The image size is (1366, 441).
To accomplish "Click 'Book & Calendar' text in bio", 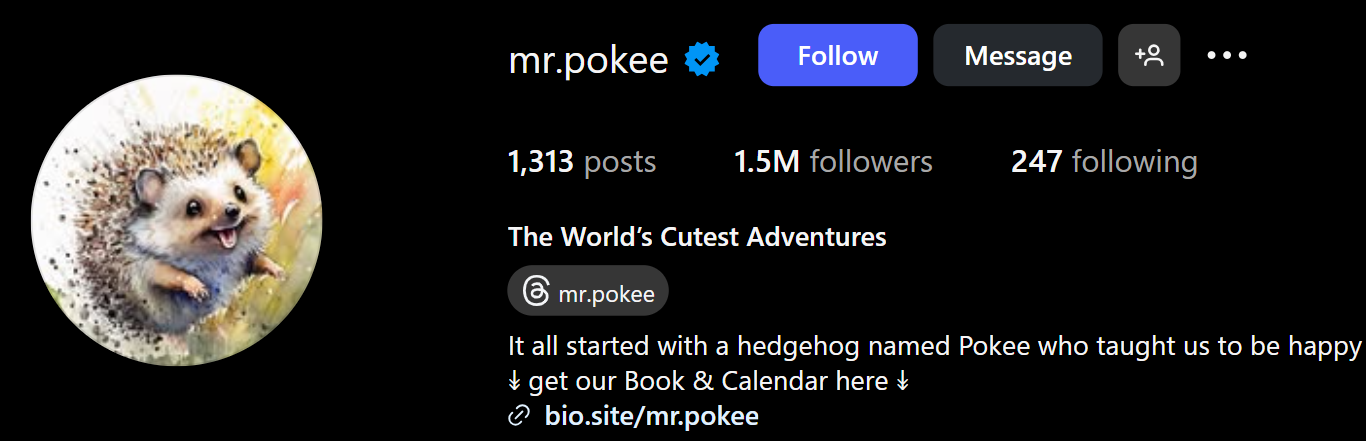I will pyautogui.click(x=735, y=381).
